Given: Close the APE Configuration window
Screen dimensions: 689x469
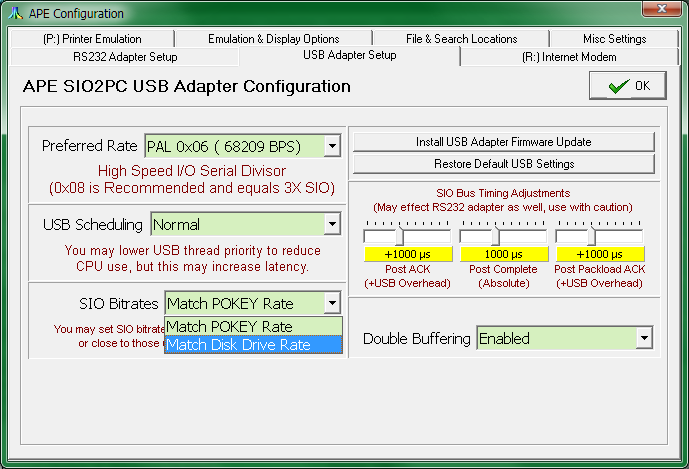Looking at the screenshot, I should (x=661, y=9).
